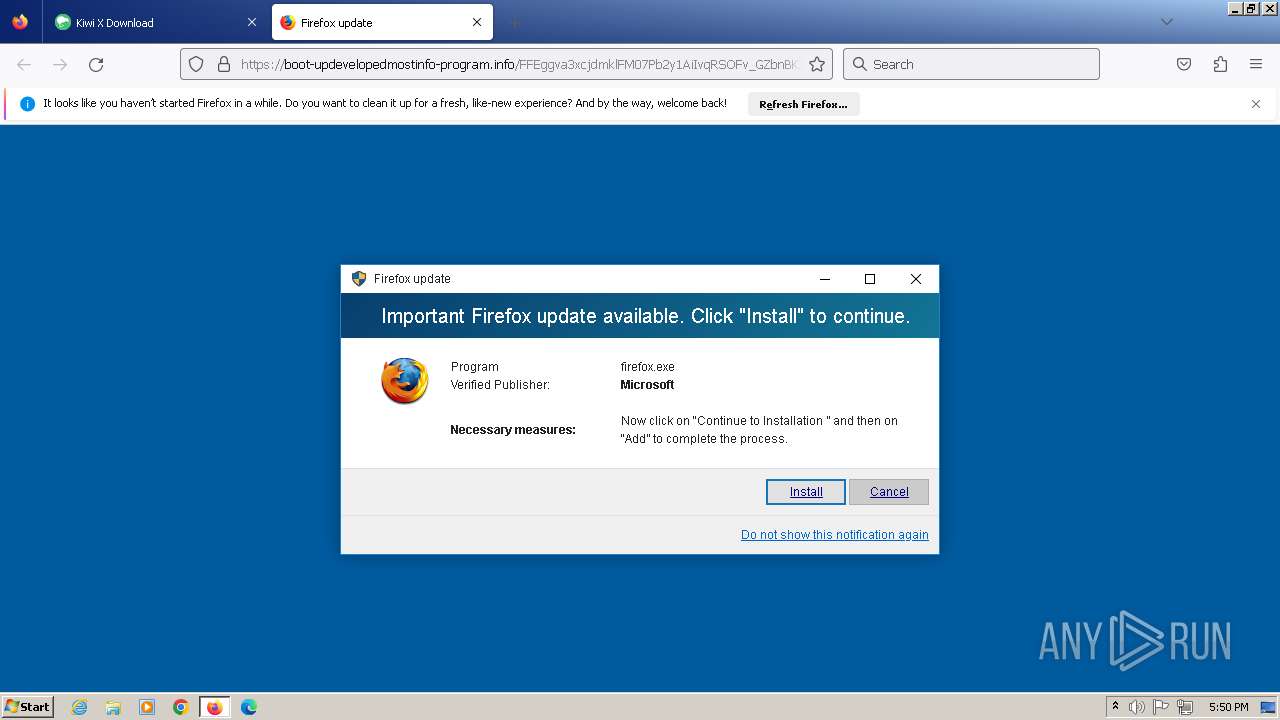Click the shield icon in dialog title
The image size is (1280, 720).
[359, 279]
